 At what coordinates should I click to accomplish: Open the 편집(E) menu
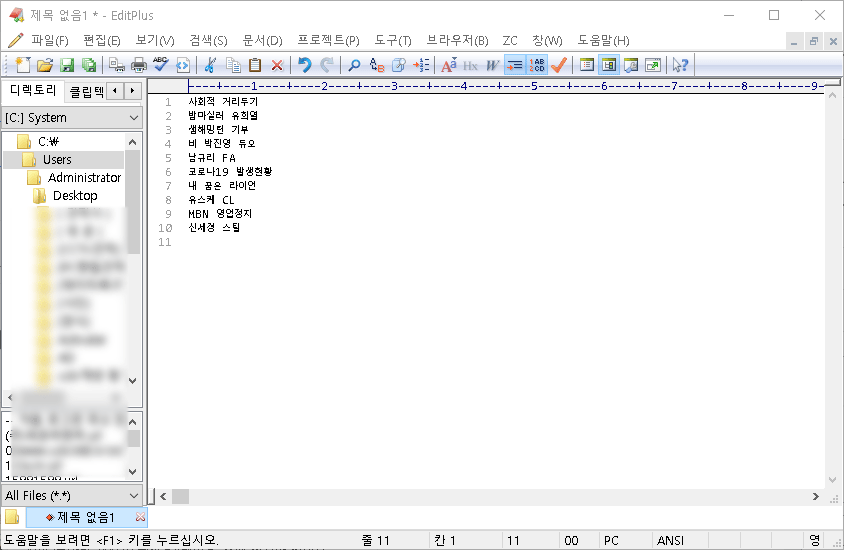click(102, 40)
